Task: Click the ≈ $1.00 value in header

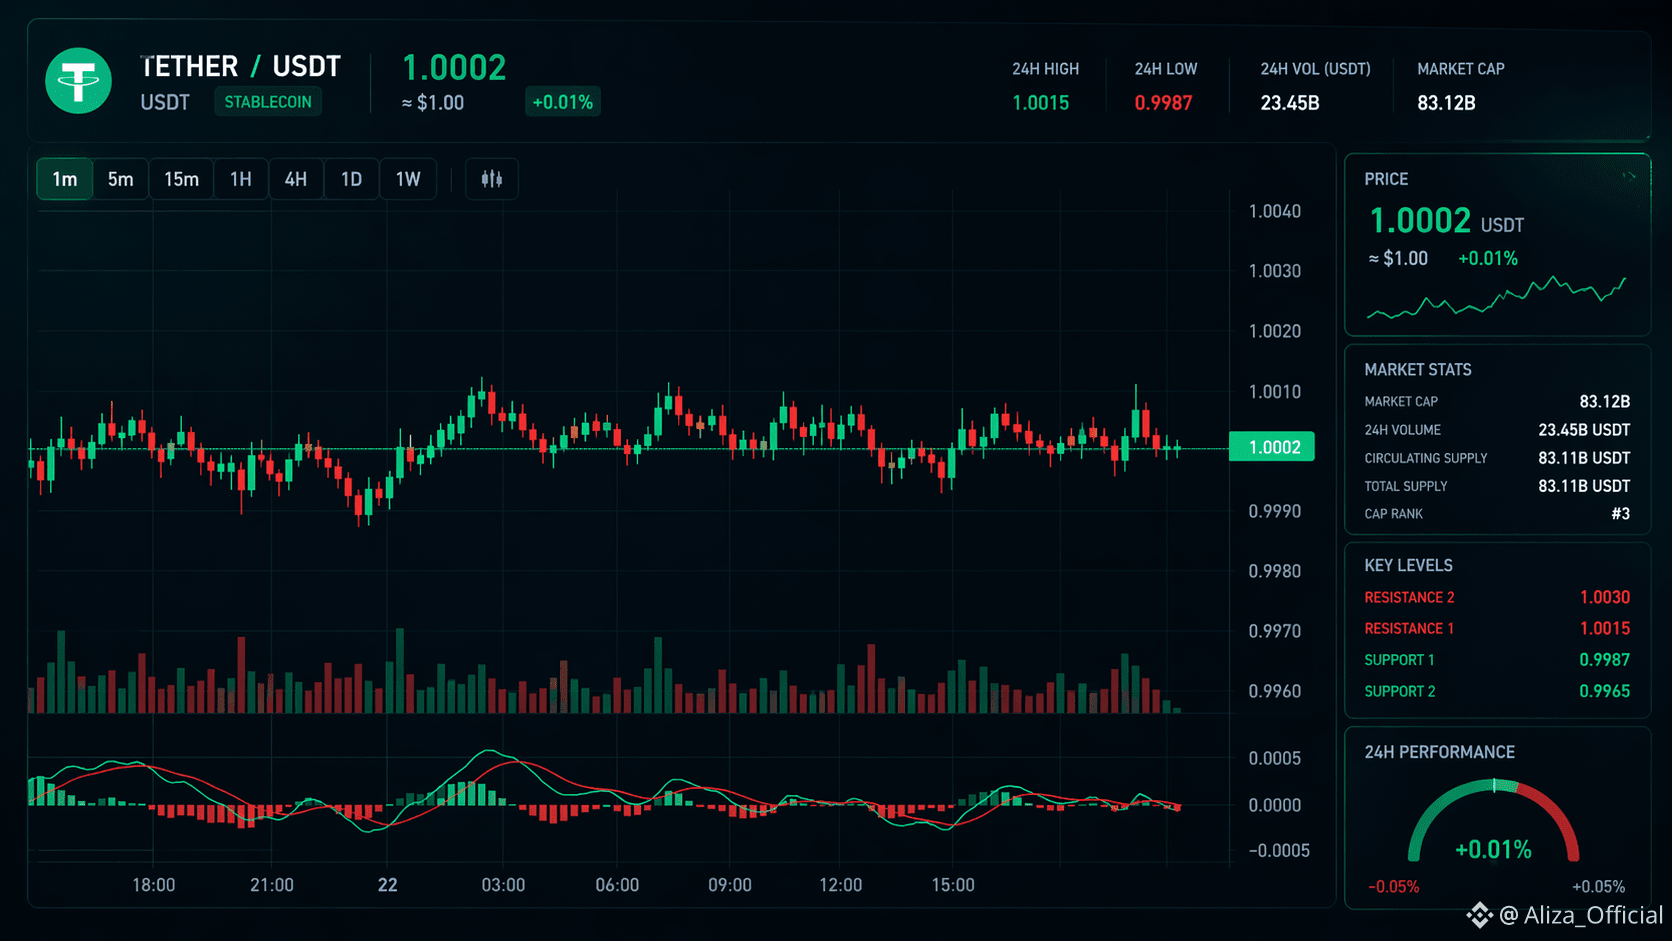Action: (x=433, y=103)
